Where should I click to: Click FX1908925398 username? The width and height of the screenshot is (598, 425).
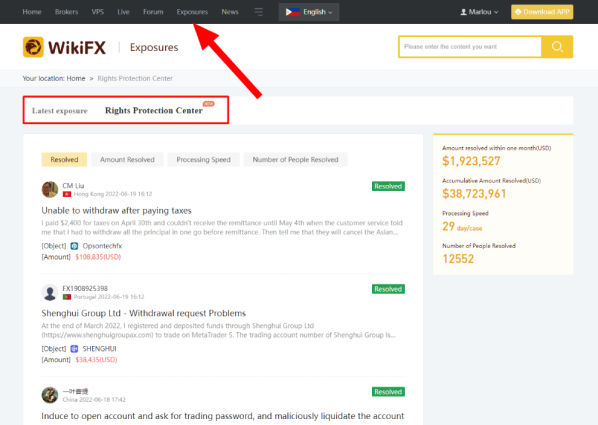point(85,288)
